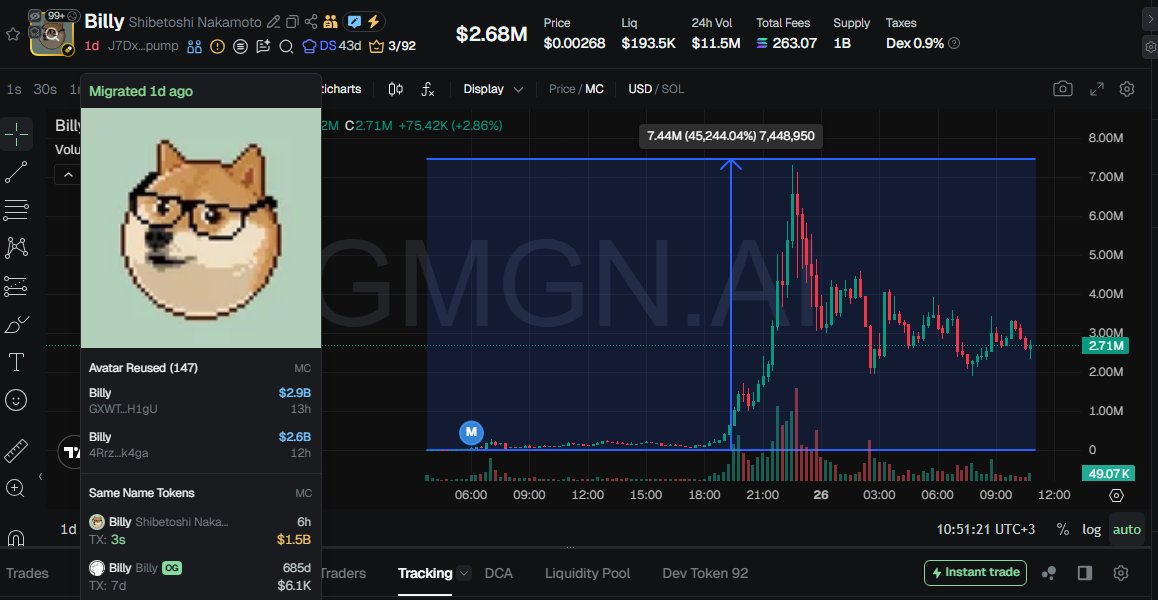1158x600 pixels.
Task: Select the brush drawing tool
Action: (16, 324)
